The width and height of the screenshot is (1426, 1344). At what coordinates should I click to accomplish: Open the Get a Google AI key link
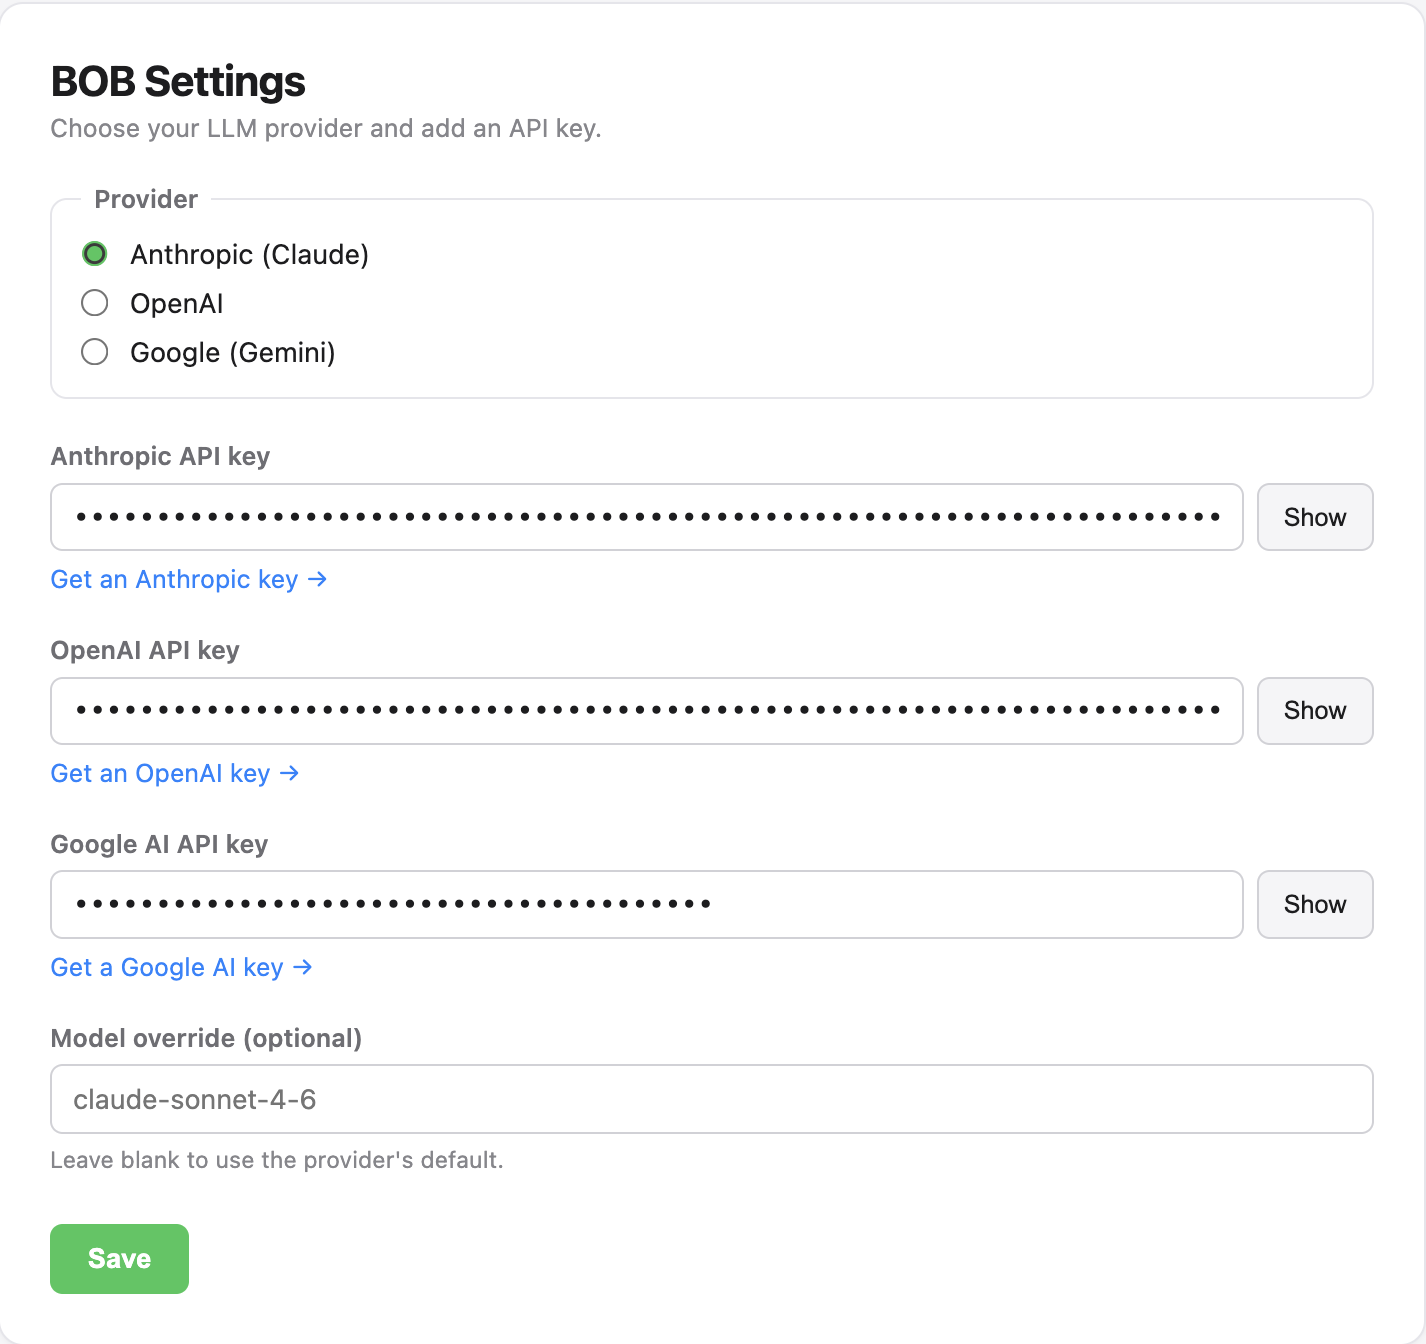pyautogui.click(x=182, y=967)
